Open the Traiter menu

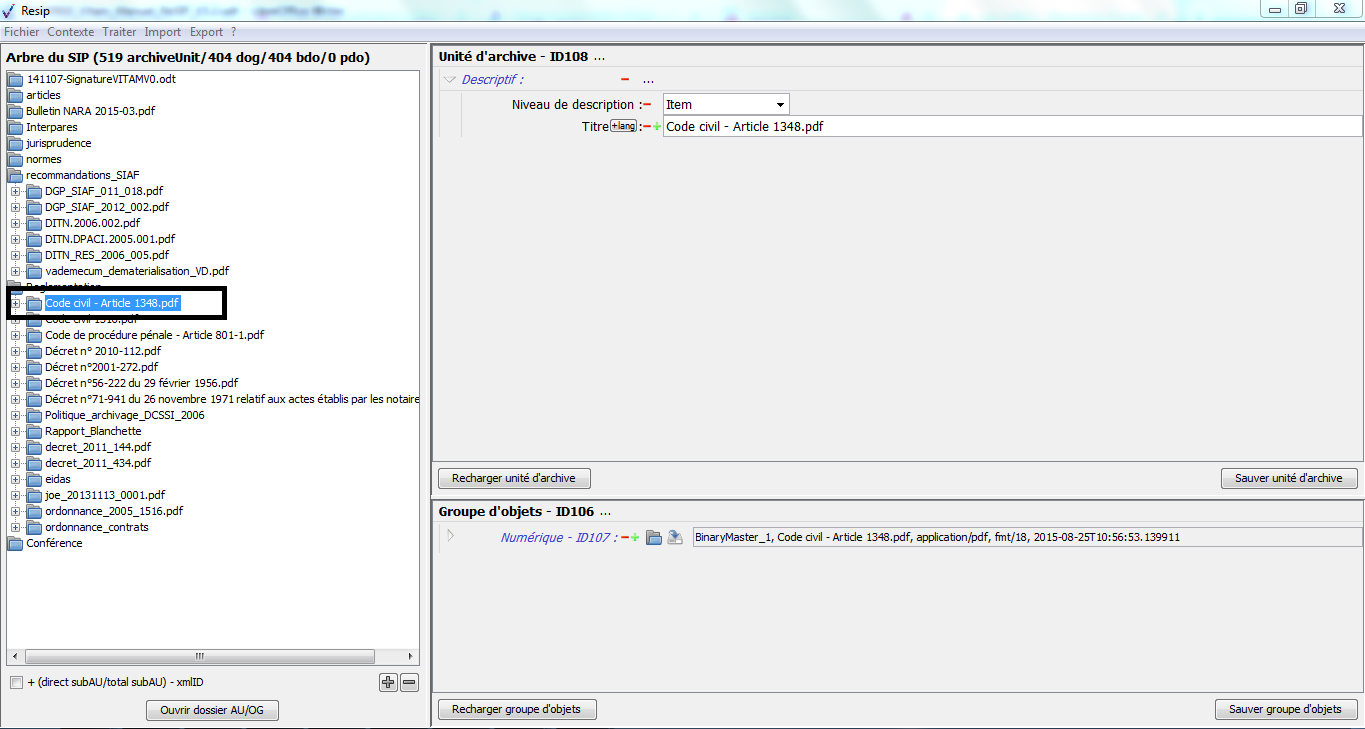click(x=119, y=32)
